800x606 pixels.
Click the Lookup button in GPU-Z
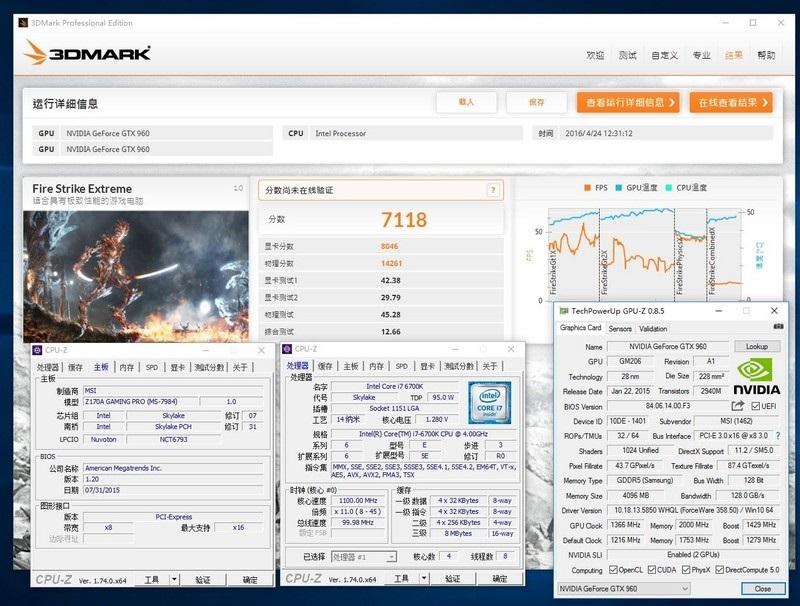[x=757, y=346]
